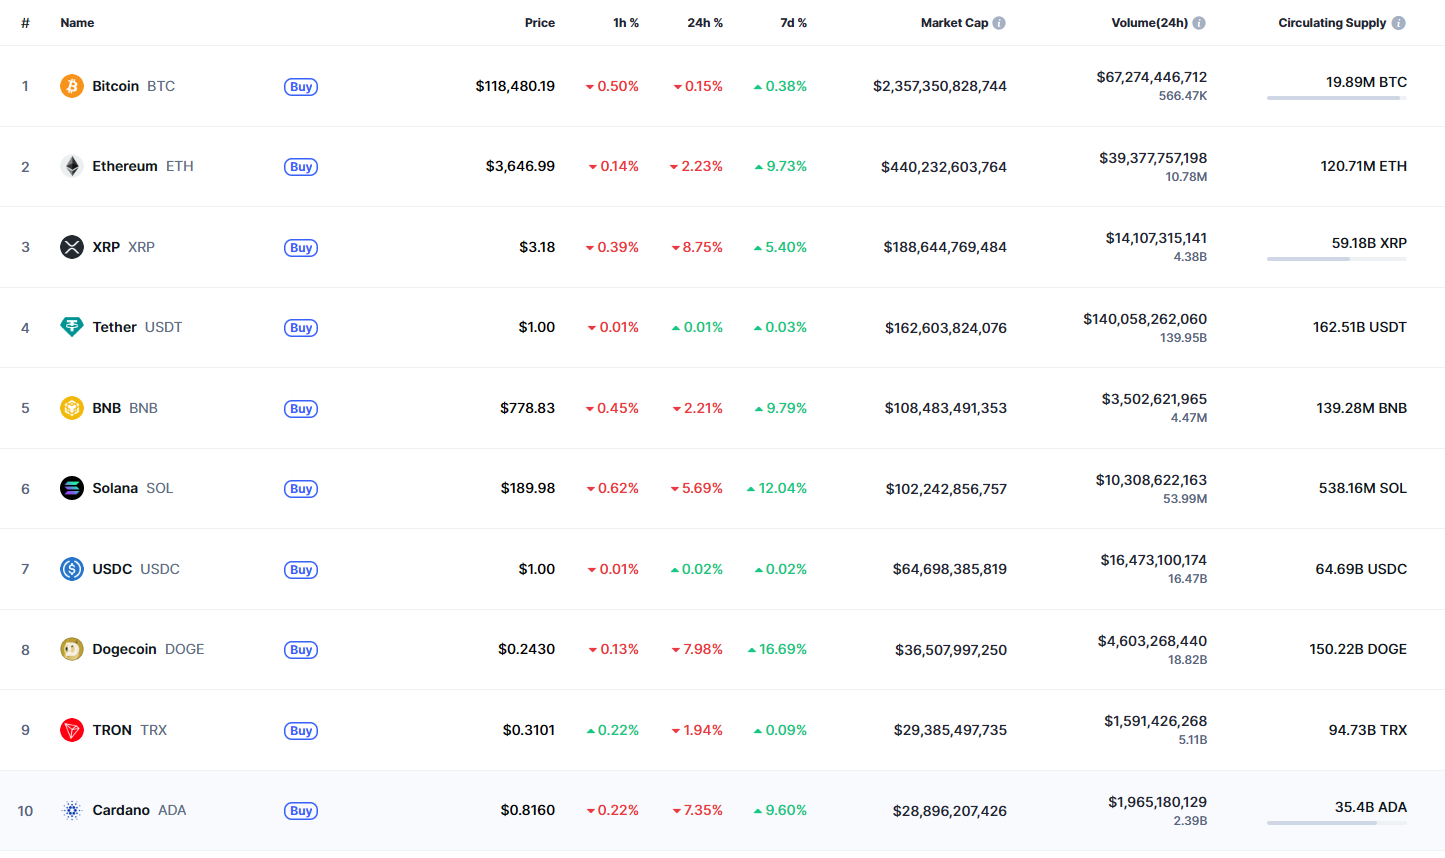Click the Cardano coin logo
This screenshot has height=858, width=1445.
72,810
